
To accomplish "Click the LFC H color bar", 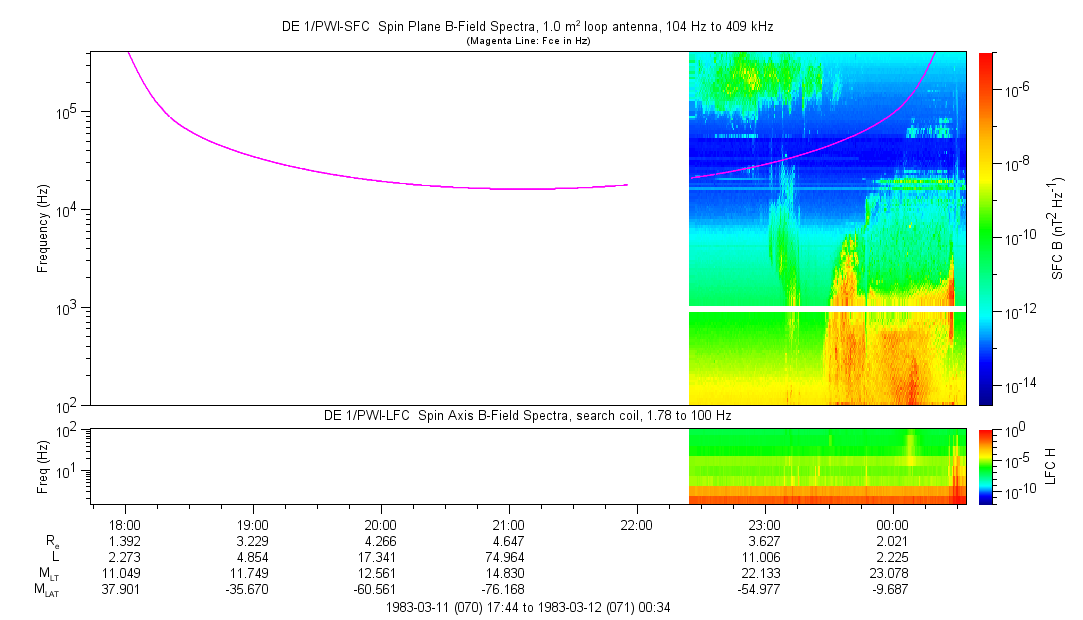I will [x=985, y=466].
